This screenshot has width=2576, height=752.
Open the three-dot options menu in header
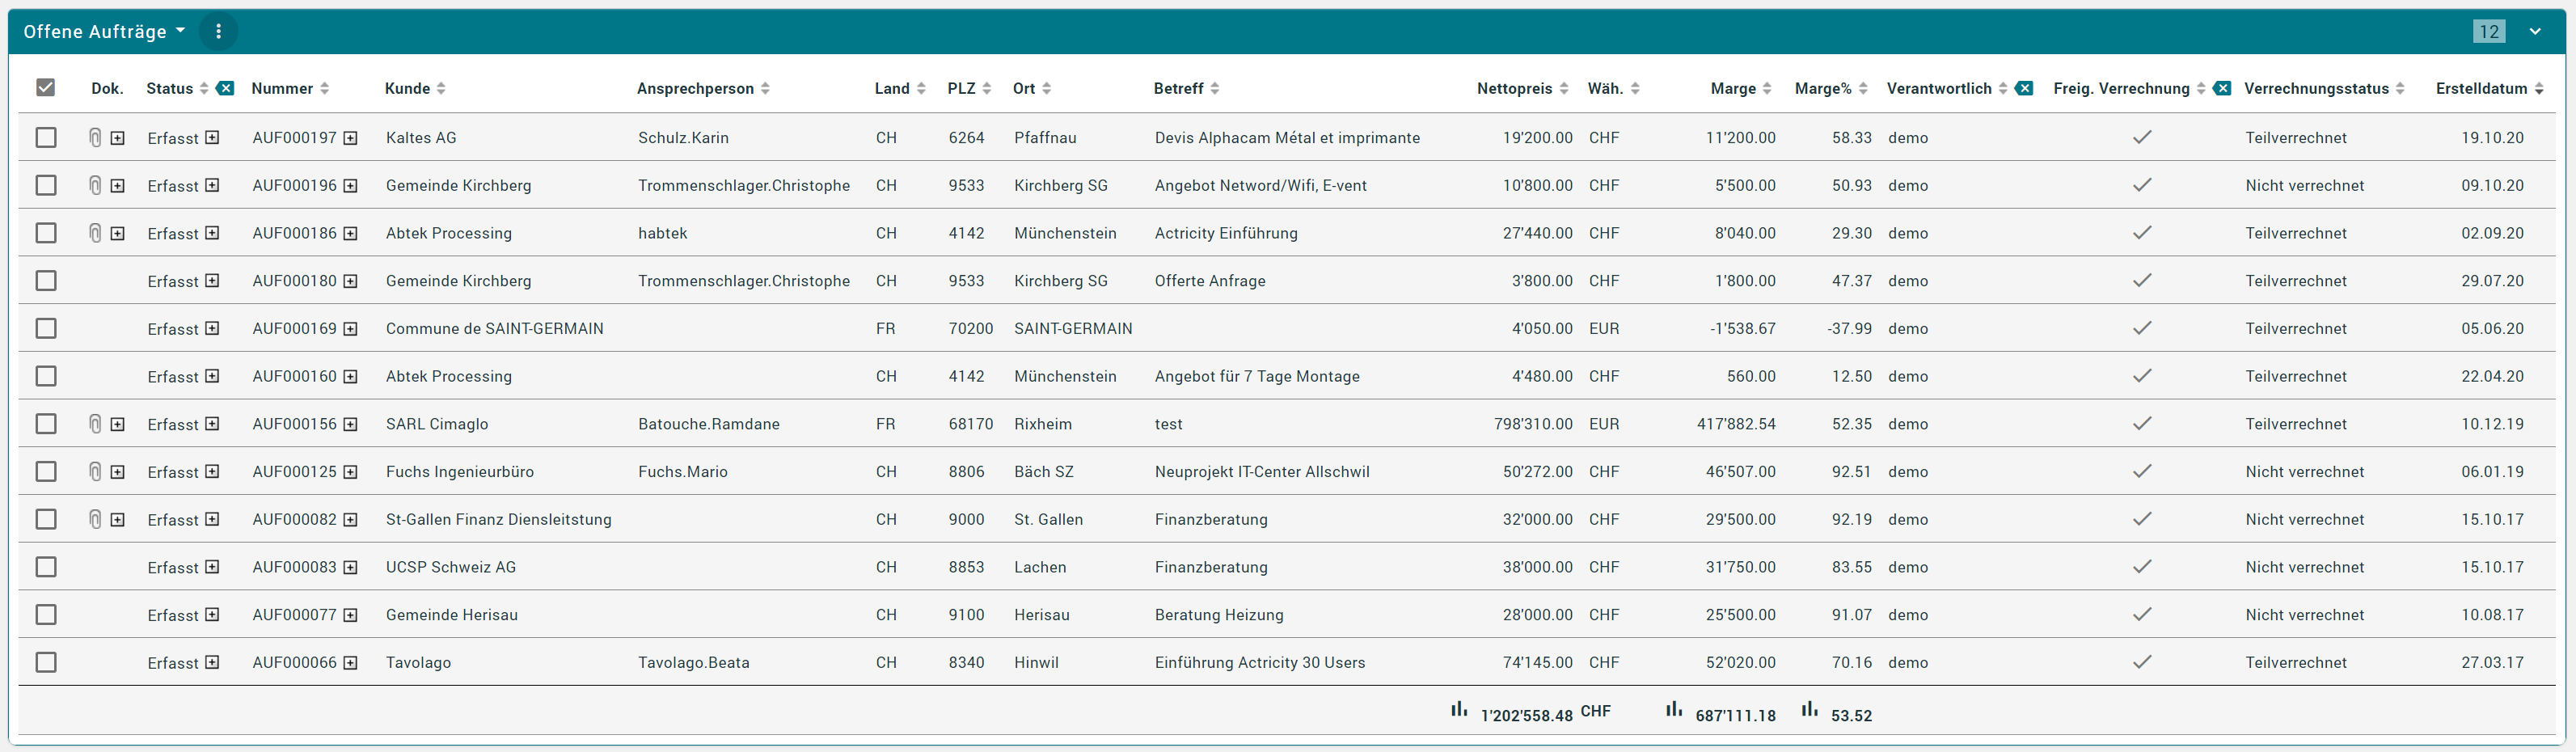click(218, 31)
